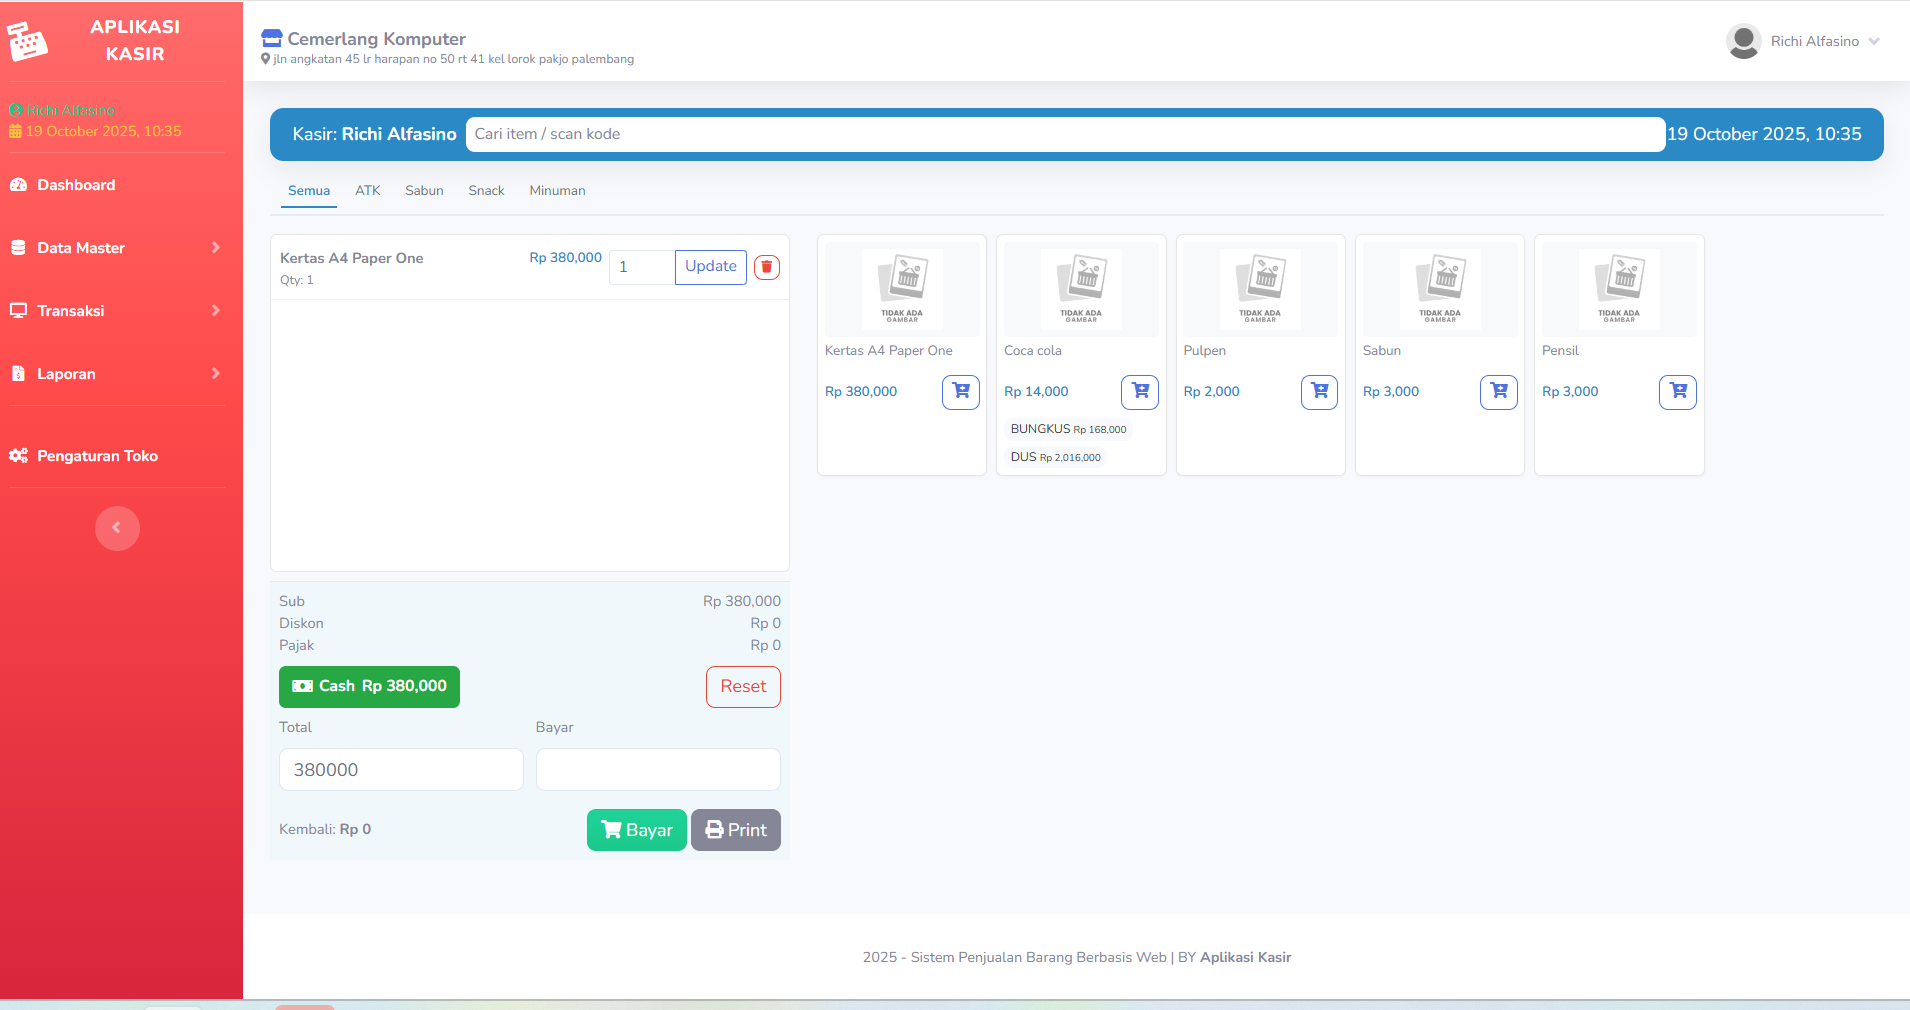This screenshot has width=1910, height=1010.
Task: Delete Kertas A4 item with trash icon
Action: point(766,267)
